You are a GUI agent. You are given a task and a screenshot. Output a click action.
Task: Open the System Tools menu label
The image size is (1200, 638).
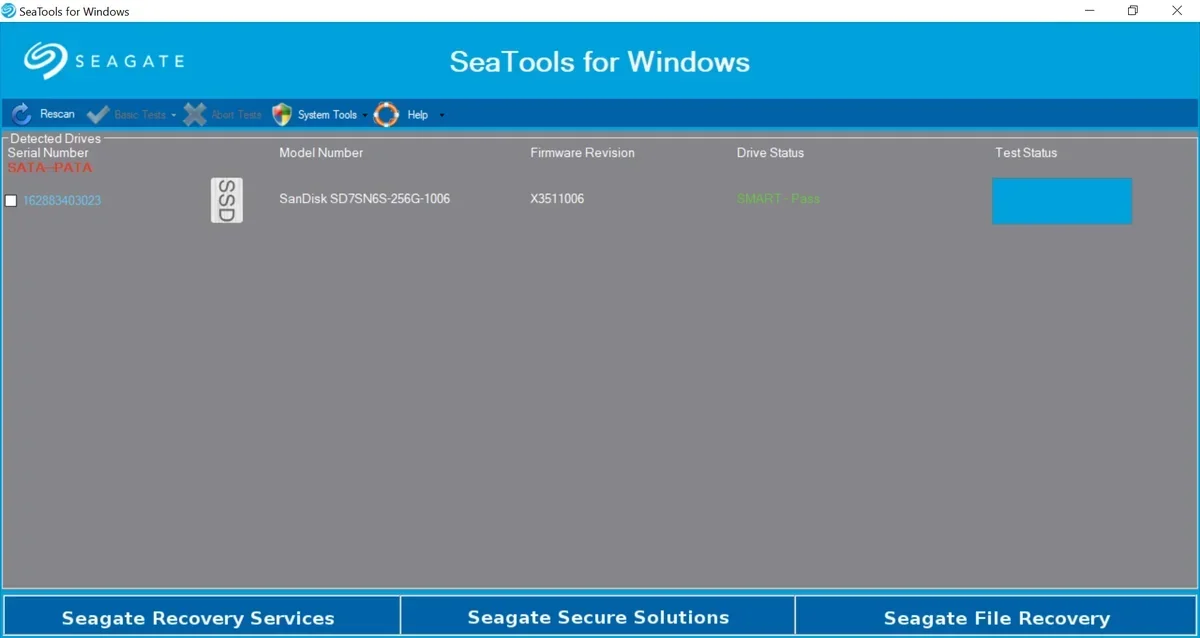click(x=327, y=115)
